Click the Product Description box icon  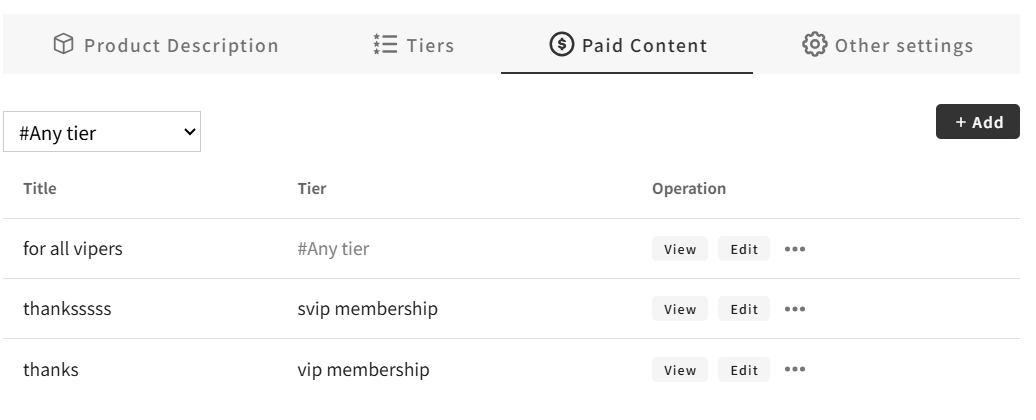pos(64,45)
